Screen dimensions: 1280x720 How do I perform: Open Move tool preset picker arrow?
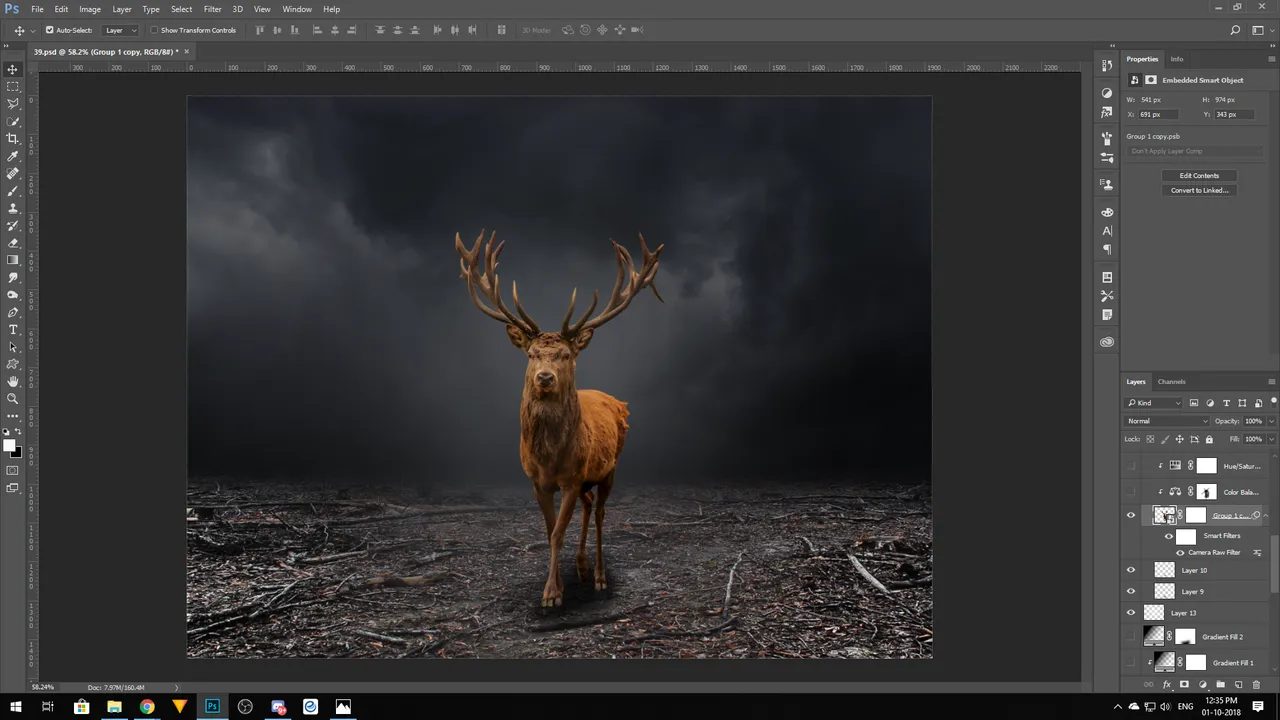[33, 30]
